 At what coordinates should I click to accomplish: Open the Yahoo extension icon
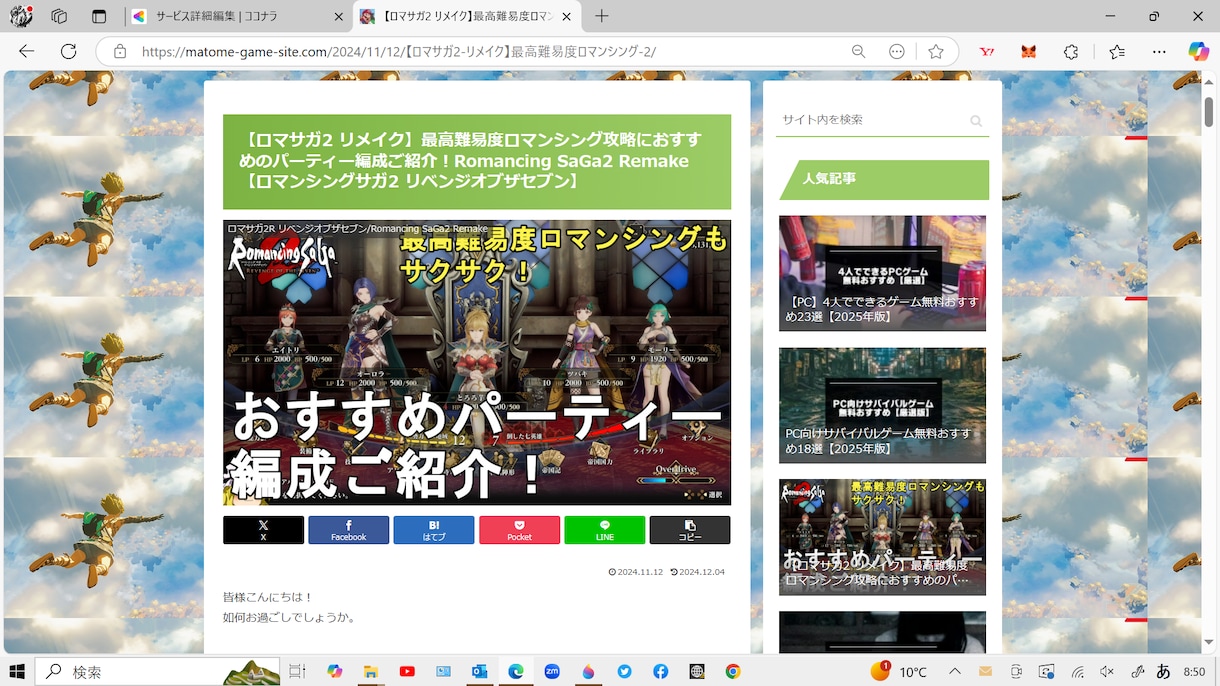[x=986, y=51]
